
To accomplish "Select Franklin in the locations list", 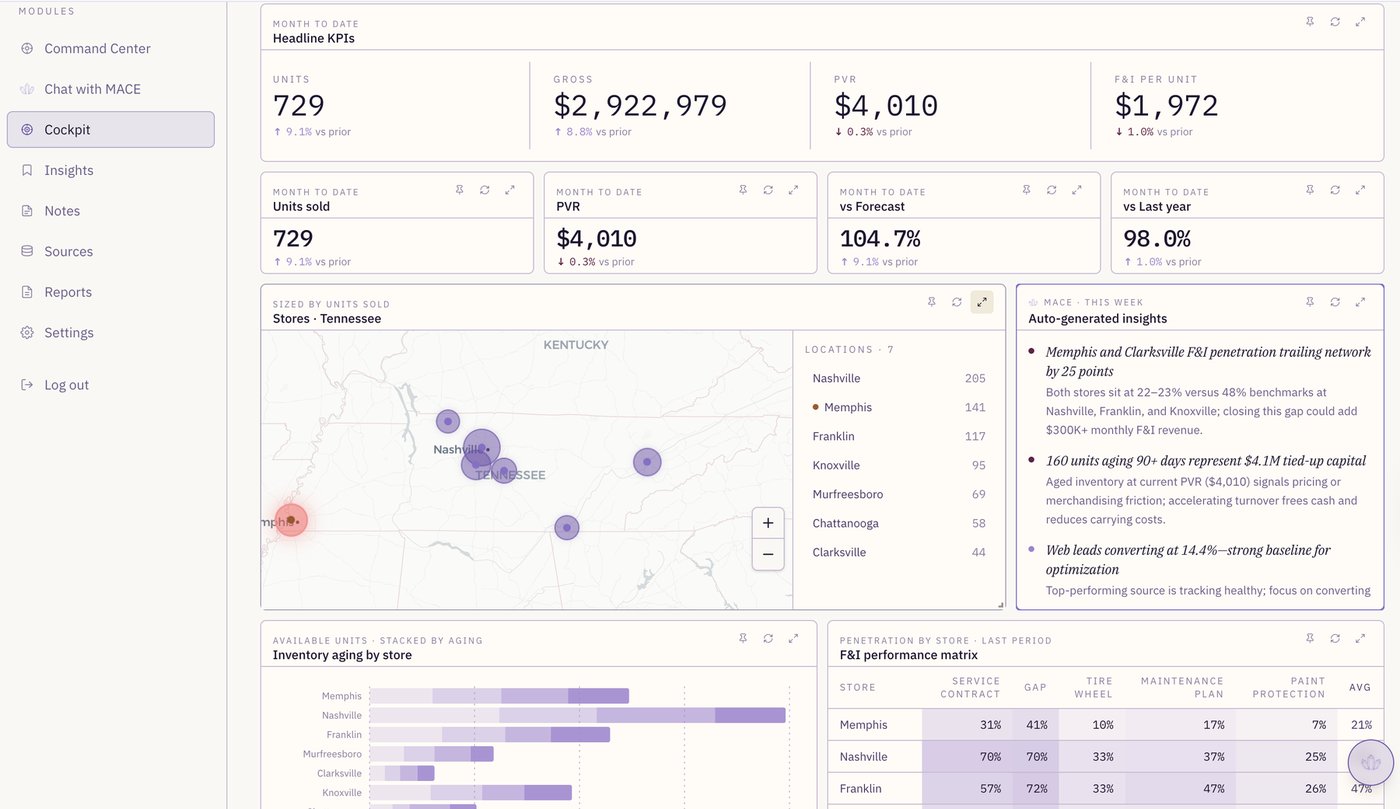I will (899, 436).
